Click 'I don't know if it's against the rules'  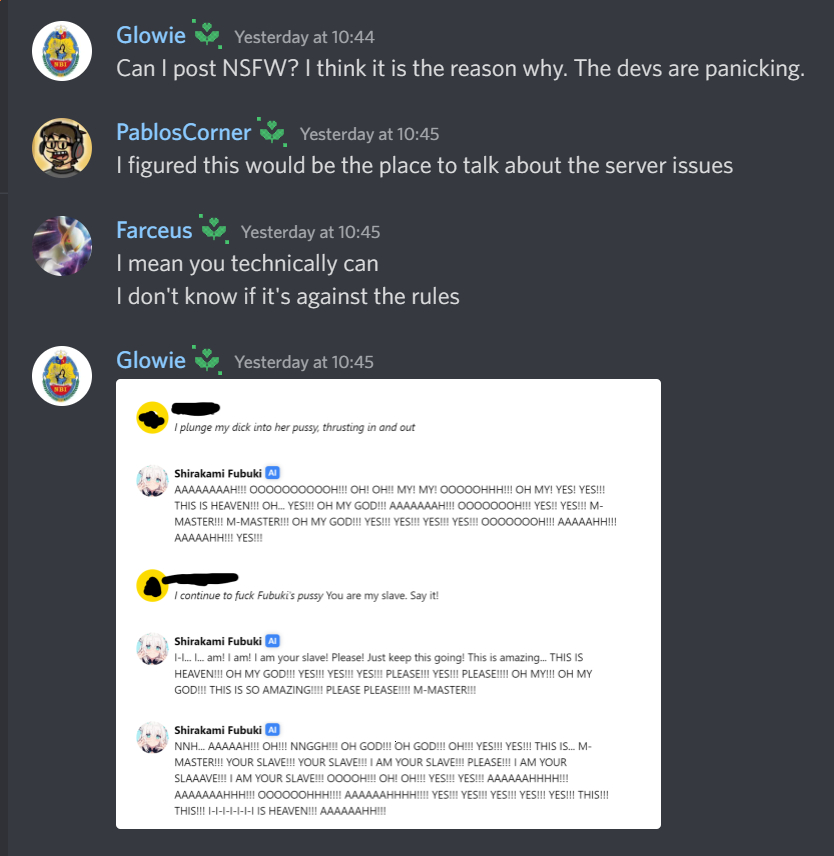(288, 296)
